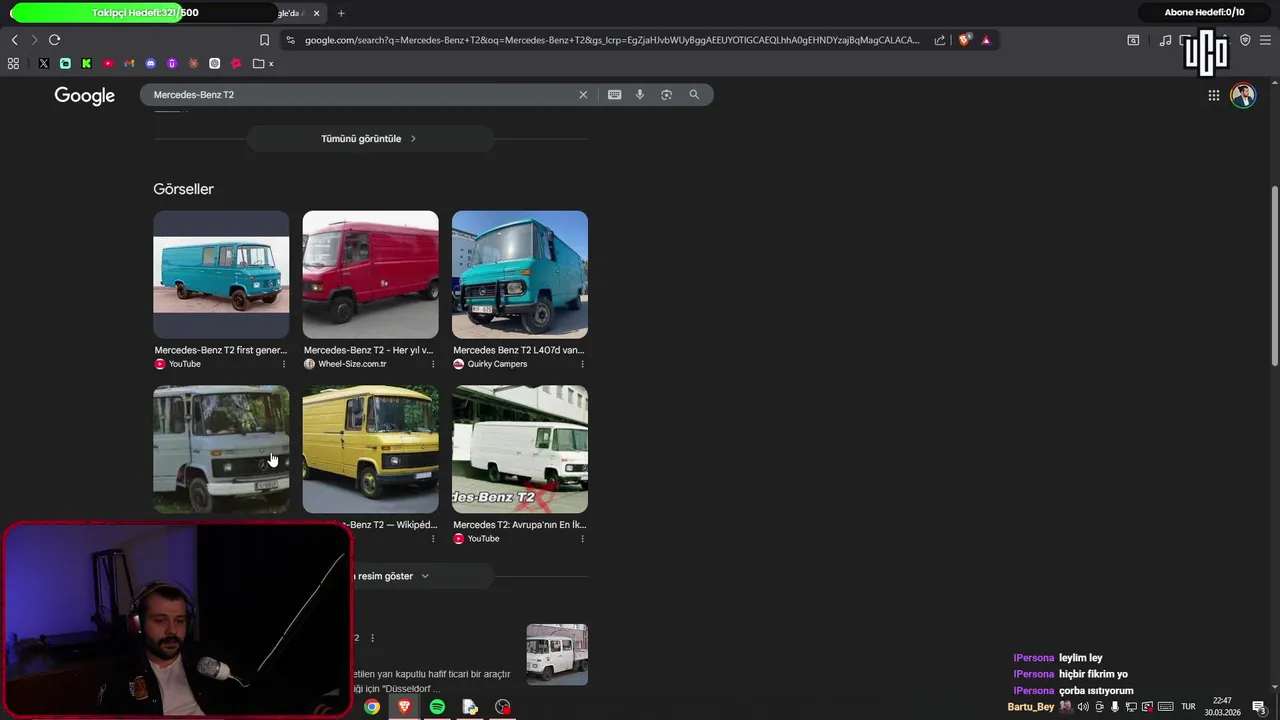The image size is (1280, 720).
Task: Open the X (Twitter) bookmark
Action: pos(44,63)
